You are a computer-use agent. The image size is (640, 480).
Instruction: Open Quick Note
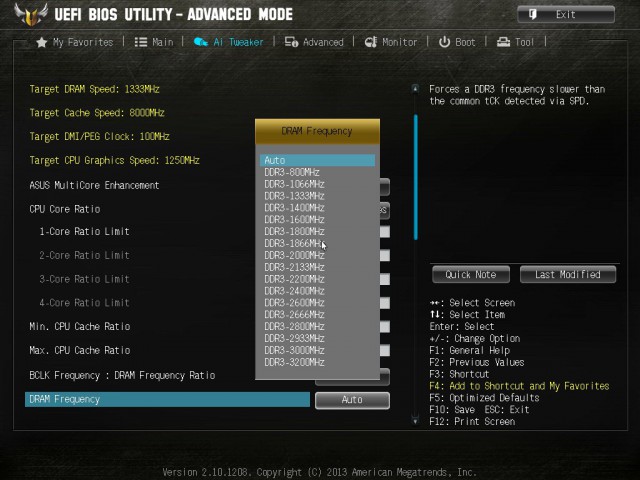pos(471,274)
